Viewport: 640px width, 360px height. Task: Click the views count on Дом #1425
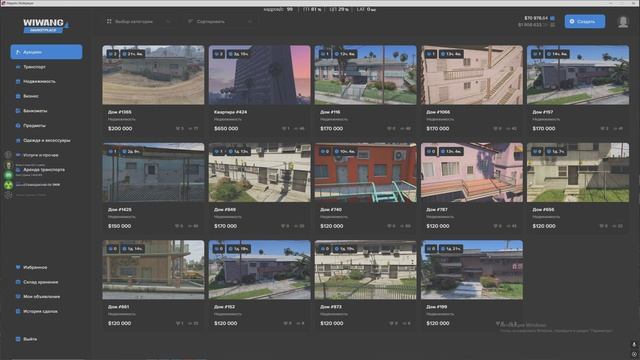pyautogui.click(x=193, y=226)
